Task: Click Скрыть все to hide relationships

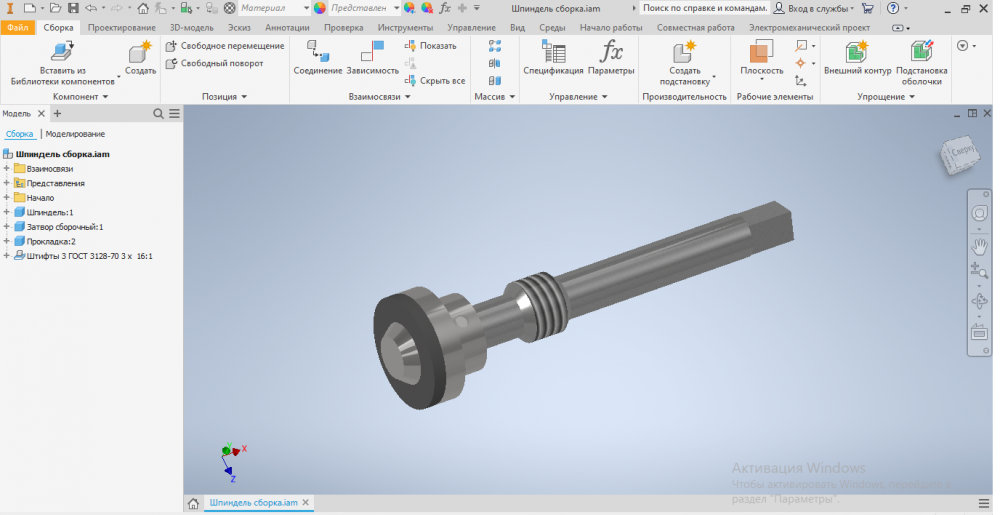Action: click(436, 80)
